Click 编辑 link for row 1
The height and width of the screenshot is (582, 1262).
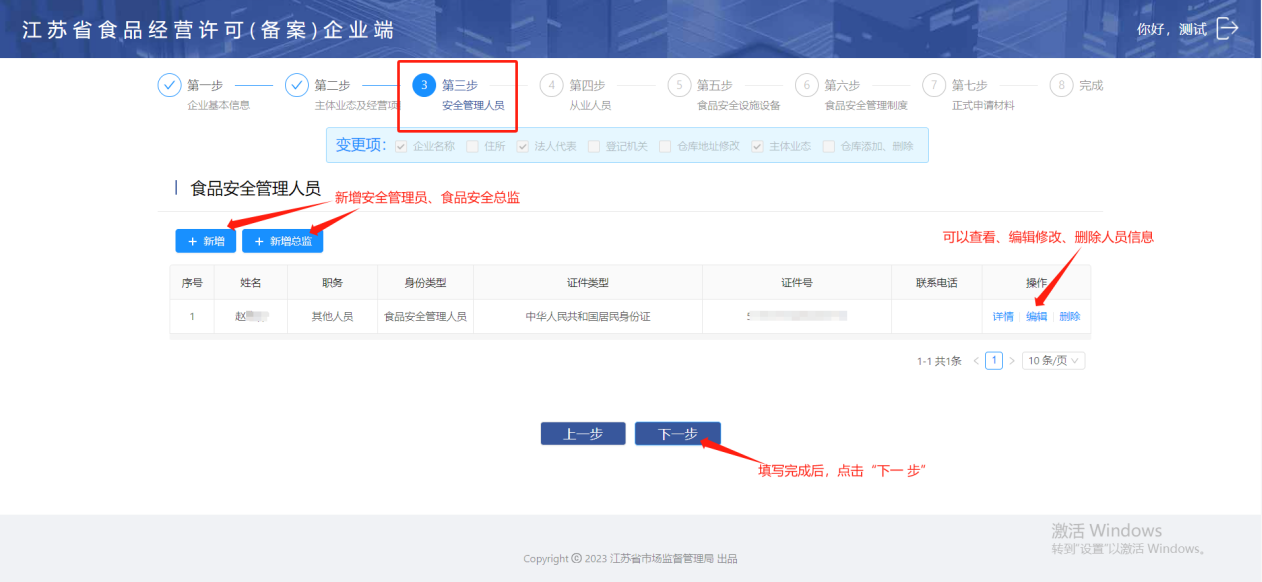click(x=1036, y=317)
